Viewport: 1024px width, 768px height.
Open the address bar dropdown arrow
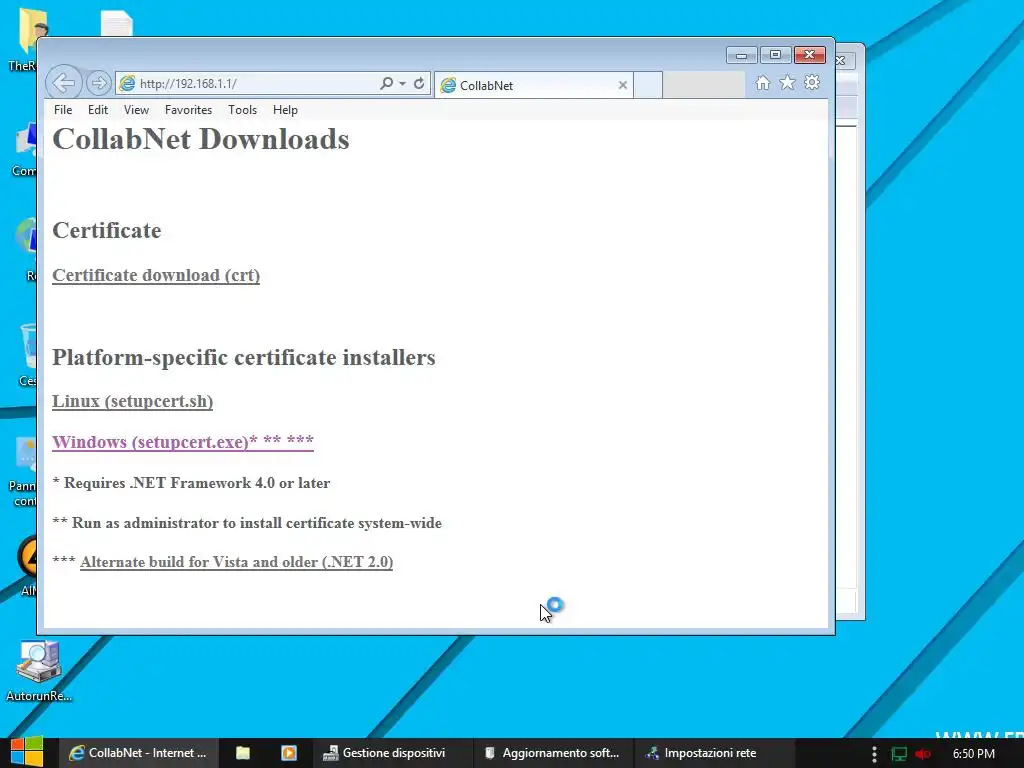tap(402, 84)
